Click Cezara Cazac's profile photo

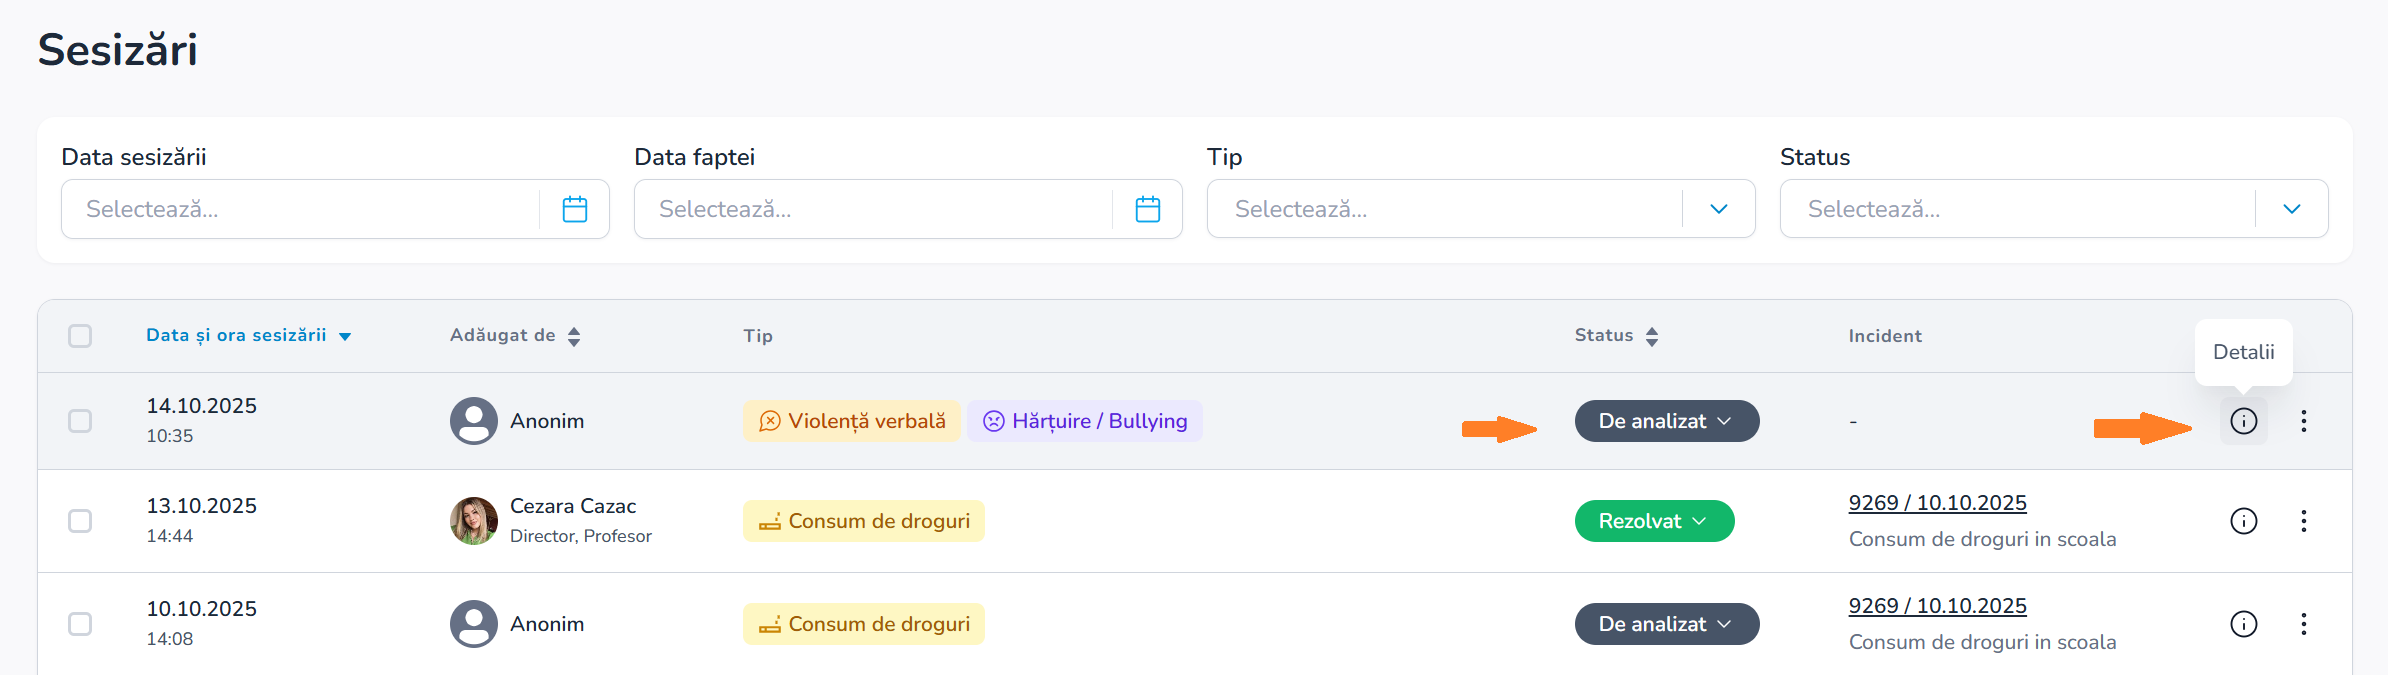coord(474,521)
